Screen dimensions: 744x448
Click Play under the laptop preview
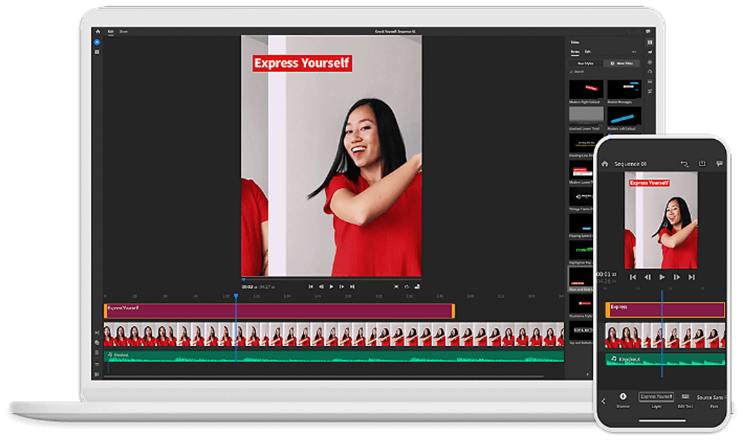click(331, 287)
